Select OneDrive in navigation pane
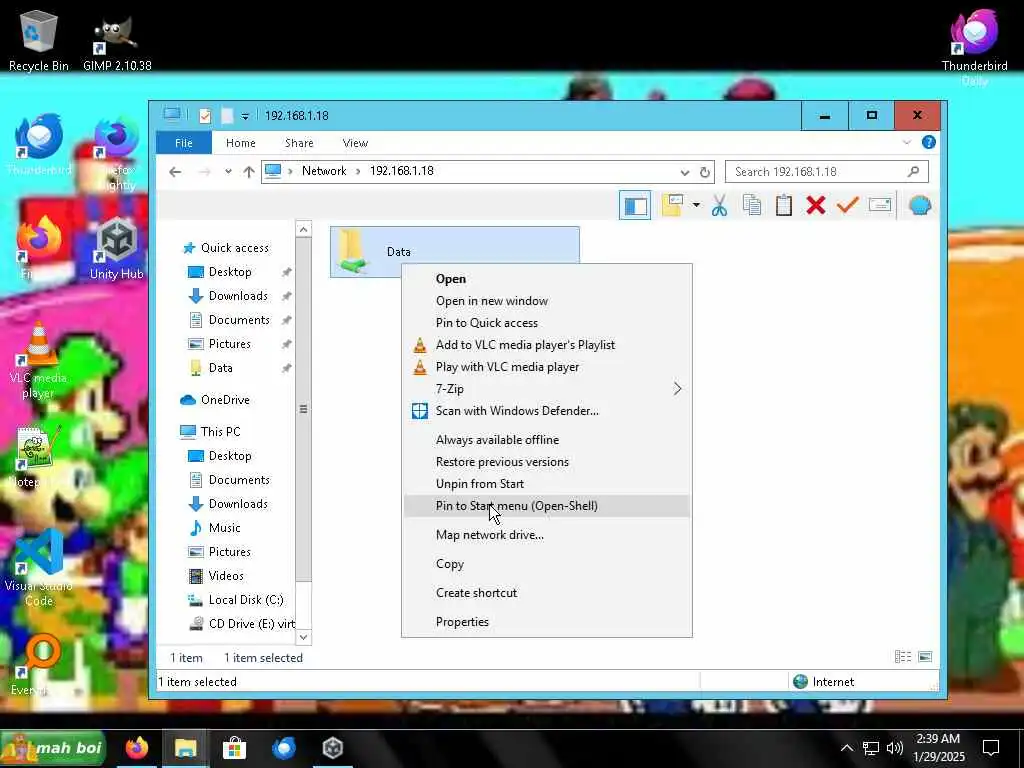 pos(216,400)
